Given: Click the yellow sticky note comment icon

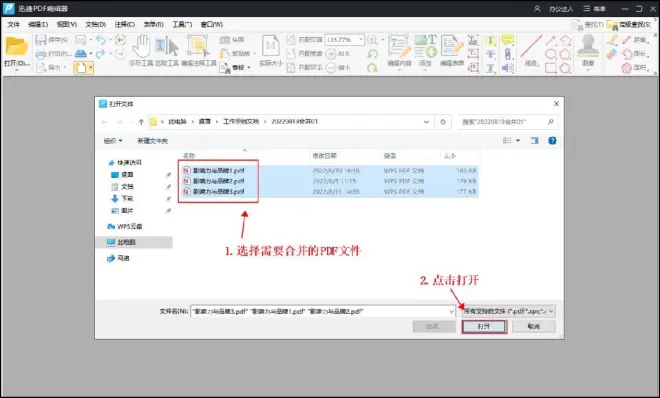Looking at the screenshot, I should click(x=508, y=40).
